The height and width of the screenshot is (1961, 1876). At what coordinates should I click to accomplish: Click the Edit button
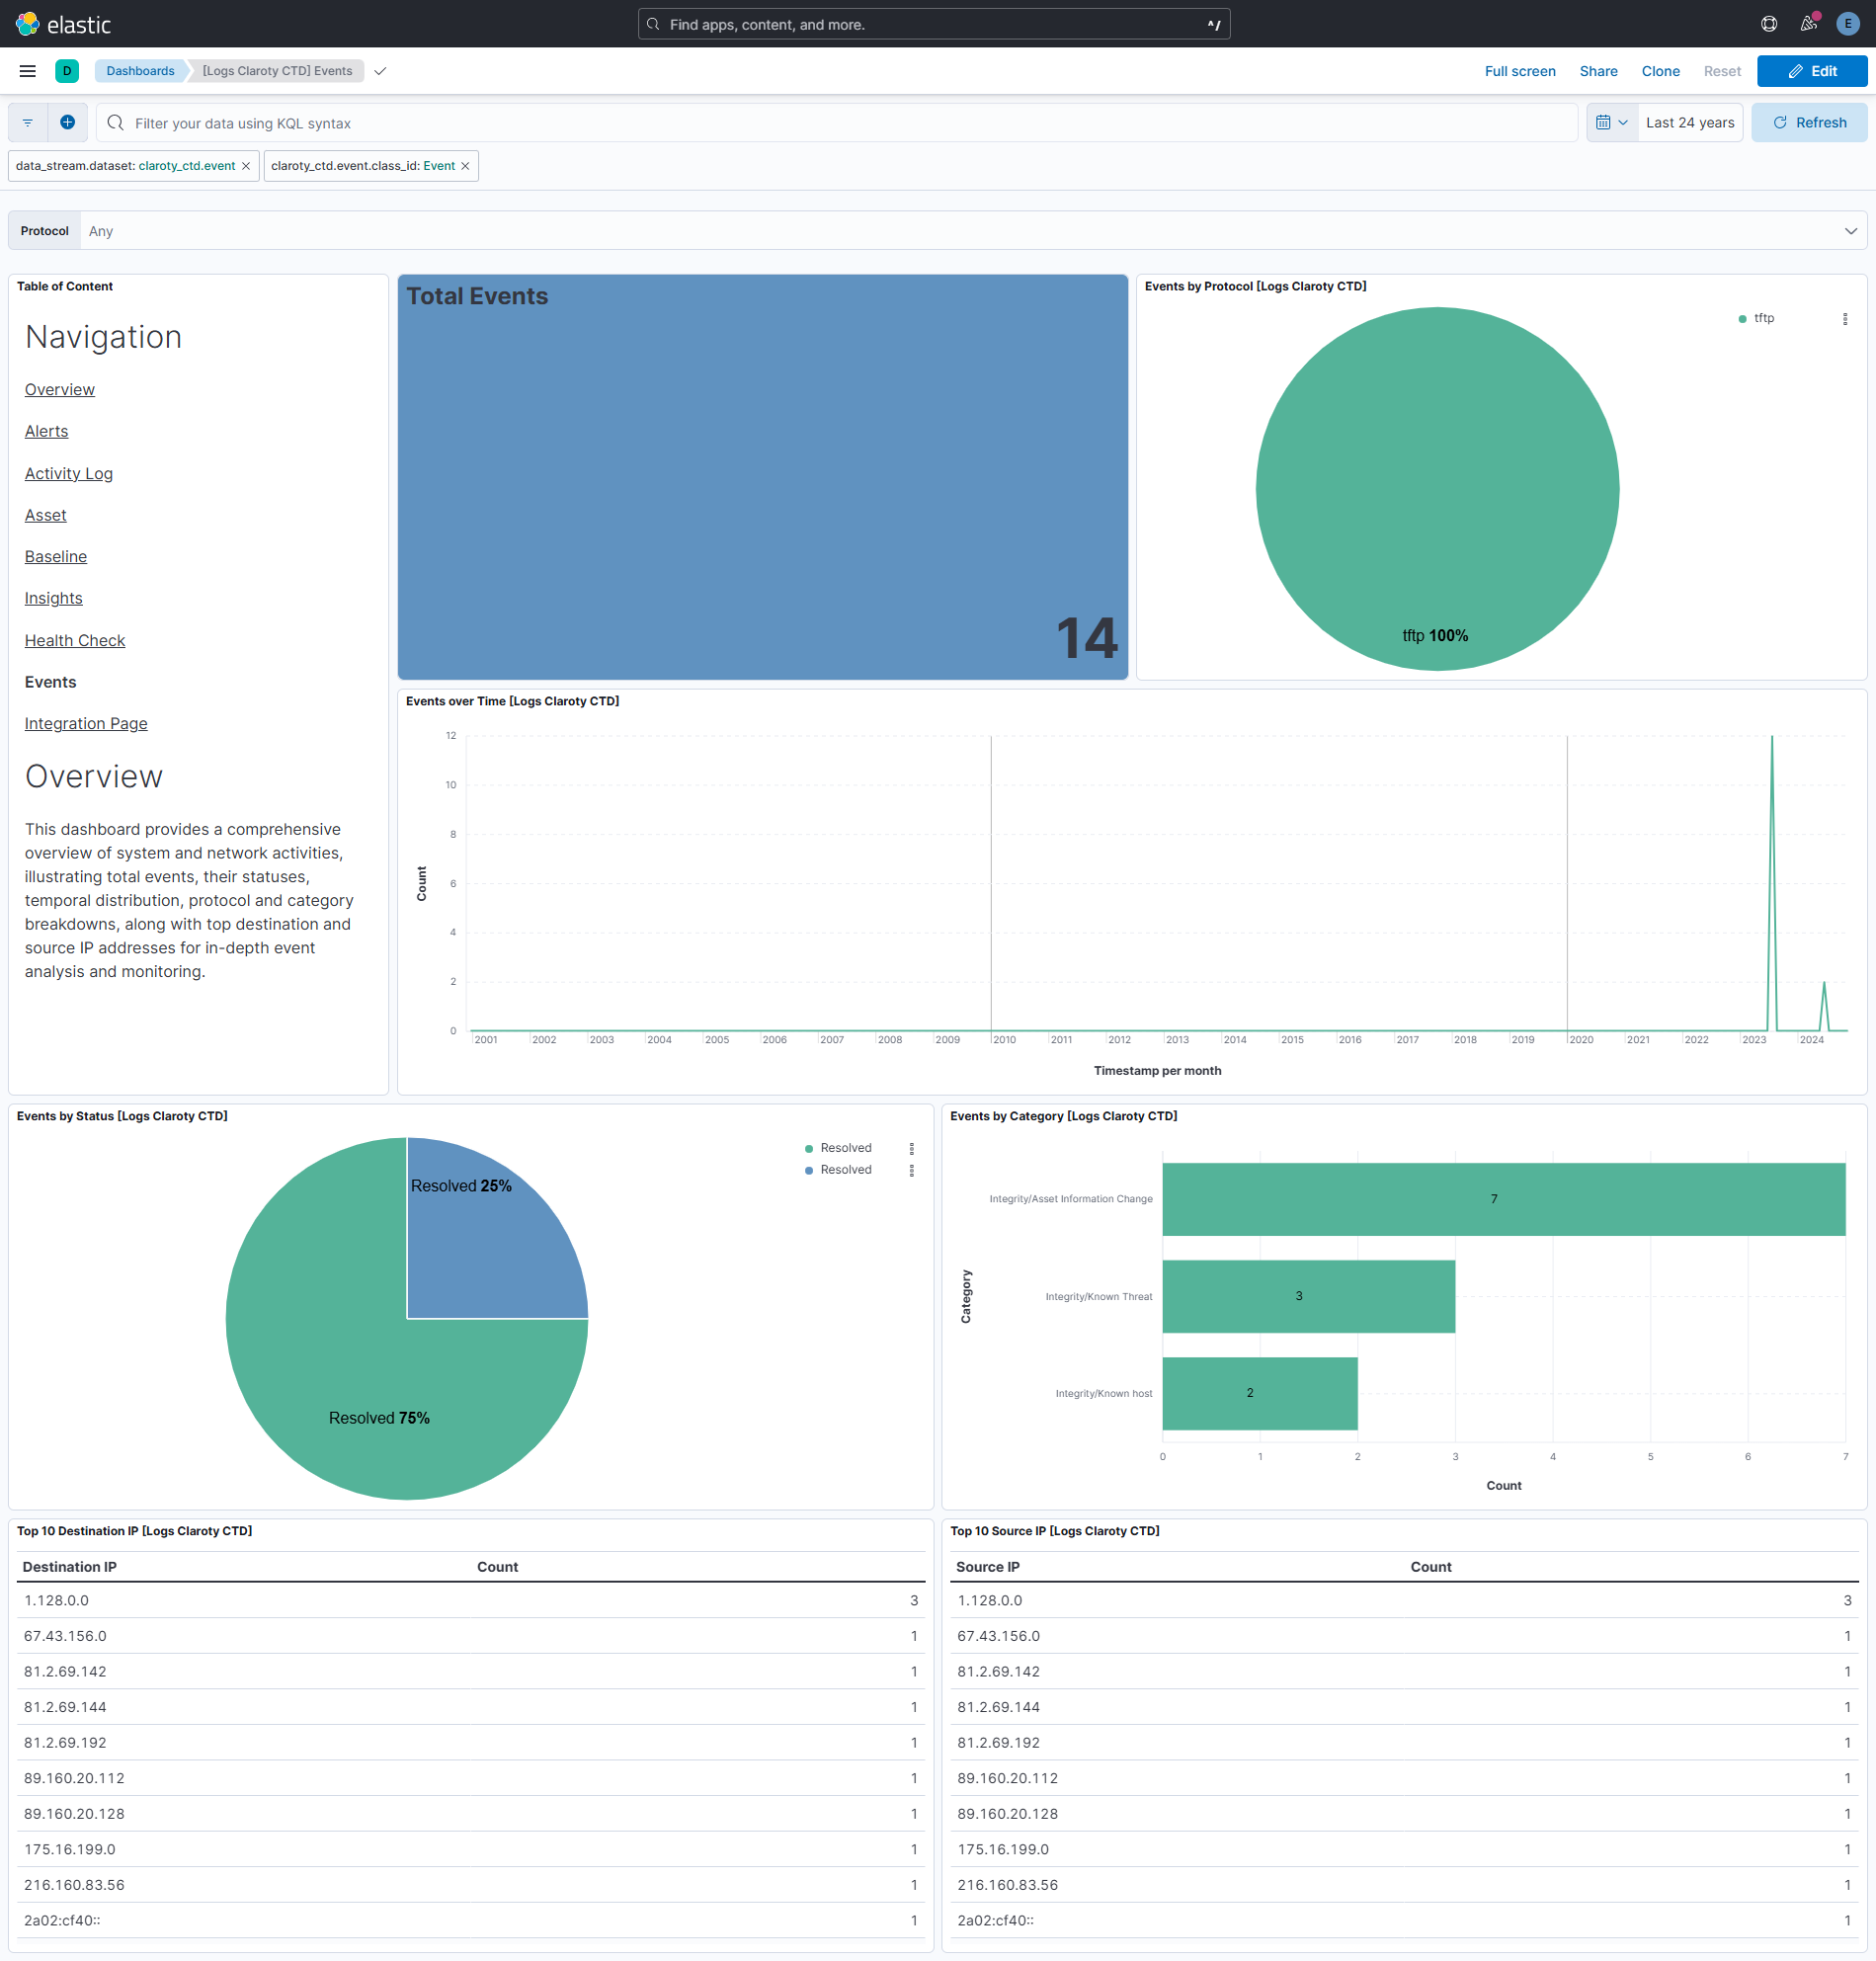tap(1812, 71)
